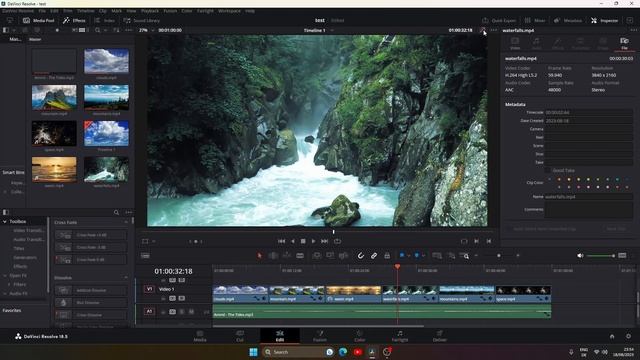Toggle timeline snapping magnet icon
This screenshot has width=640, height=360.
361,256
